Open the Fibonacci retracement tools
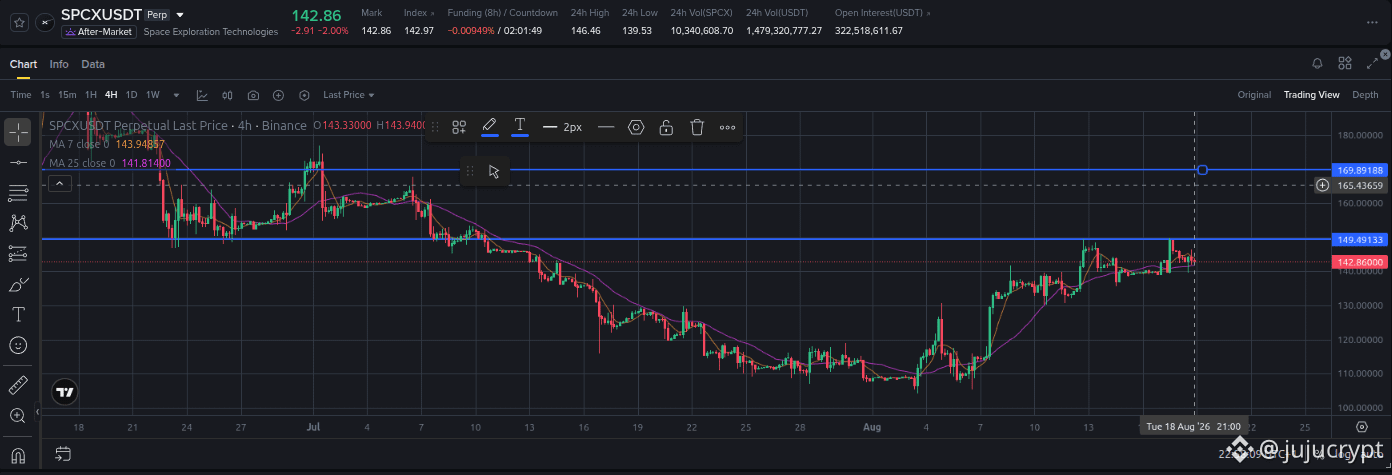This screenshot has height=475, width=1392. (x=18, y=192)
